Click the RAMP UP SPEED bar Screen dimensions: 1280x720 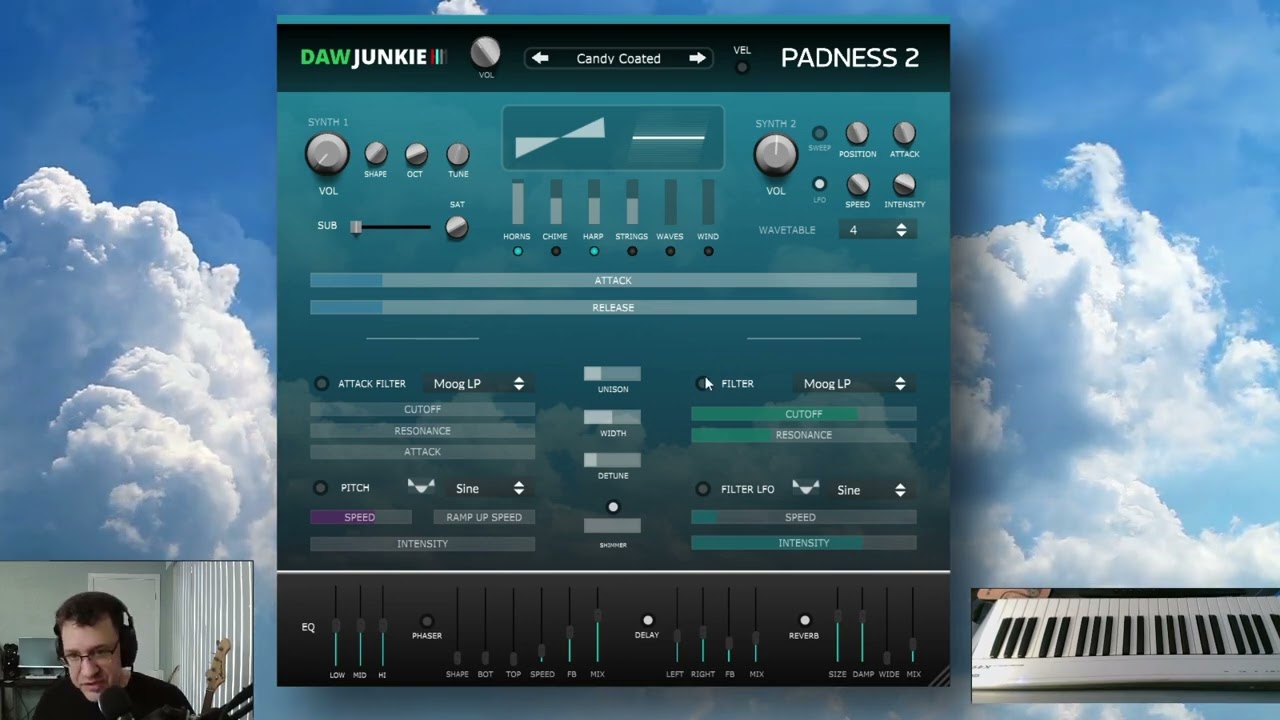coord(484,517)
